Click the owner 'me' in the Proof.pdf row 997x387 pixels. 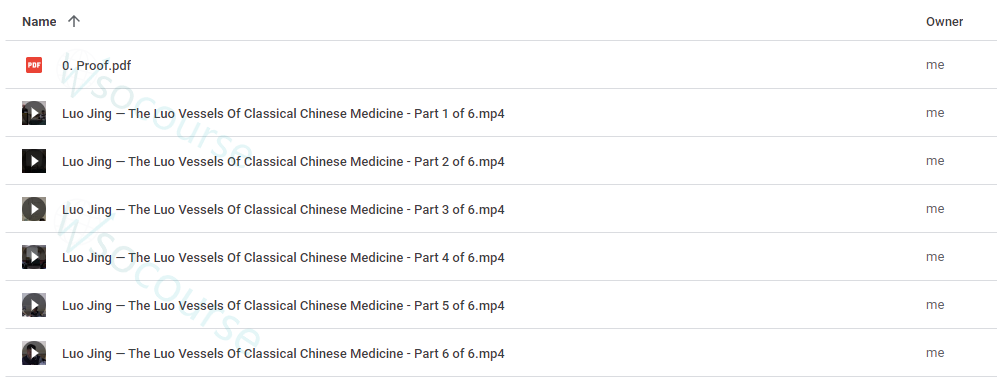coord(935,65)
